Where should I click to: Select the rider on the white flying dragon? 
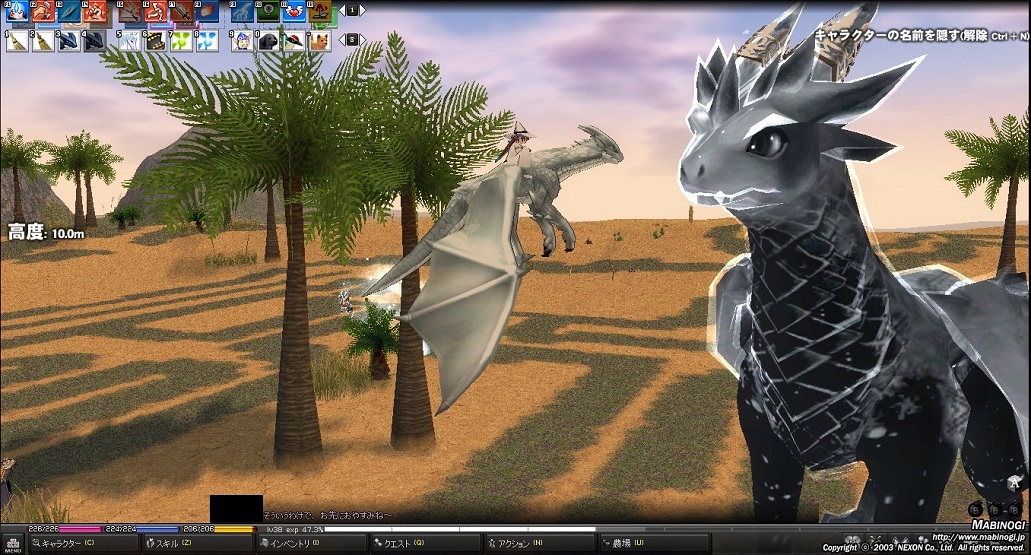tap(517, 145)
